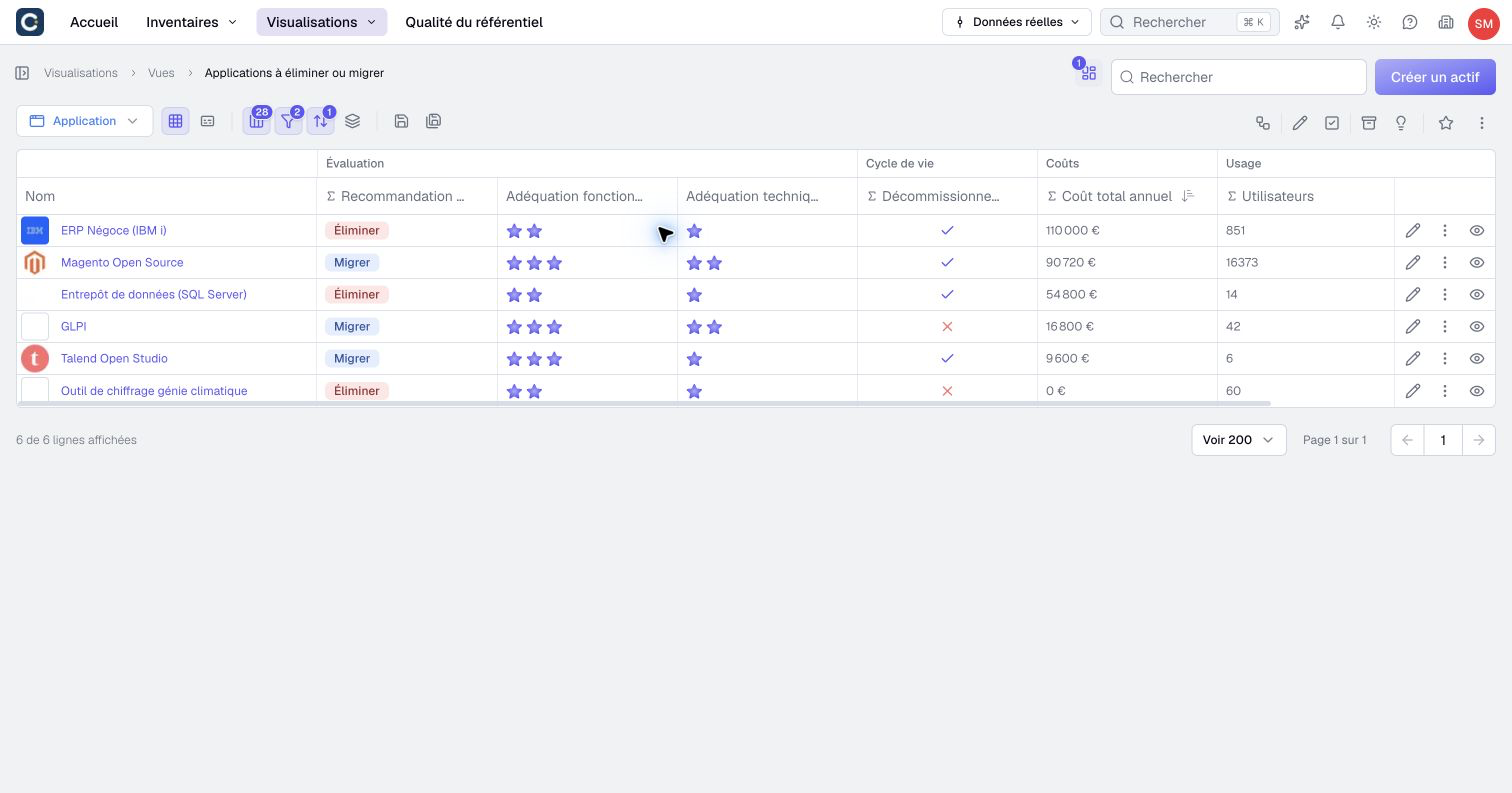Open the Voir 200 page size dropdown
This screenshot has height=793, width=1512.
(x=1239, y=440)
